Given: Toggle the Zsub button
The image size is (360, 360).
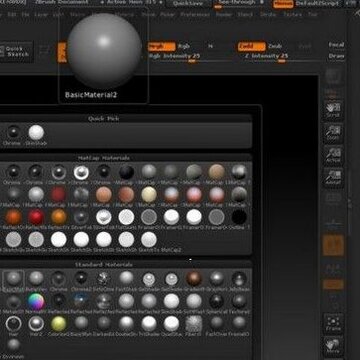Looking at the screenshot, I should tap(275, 46).
